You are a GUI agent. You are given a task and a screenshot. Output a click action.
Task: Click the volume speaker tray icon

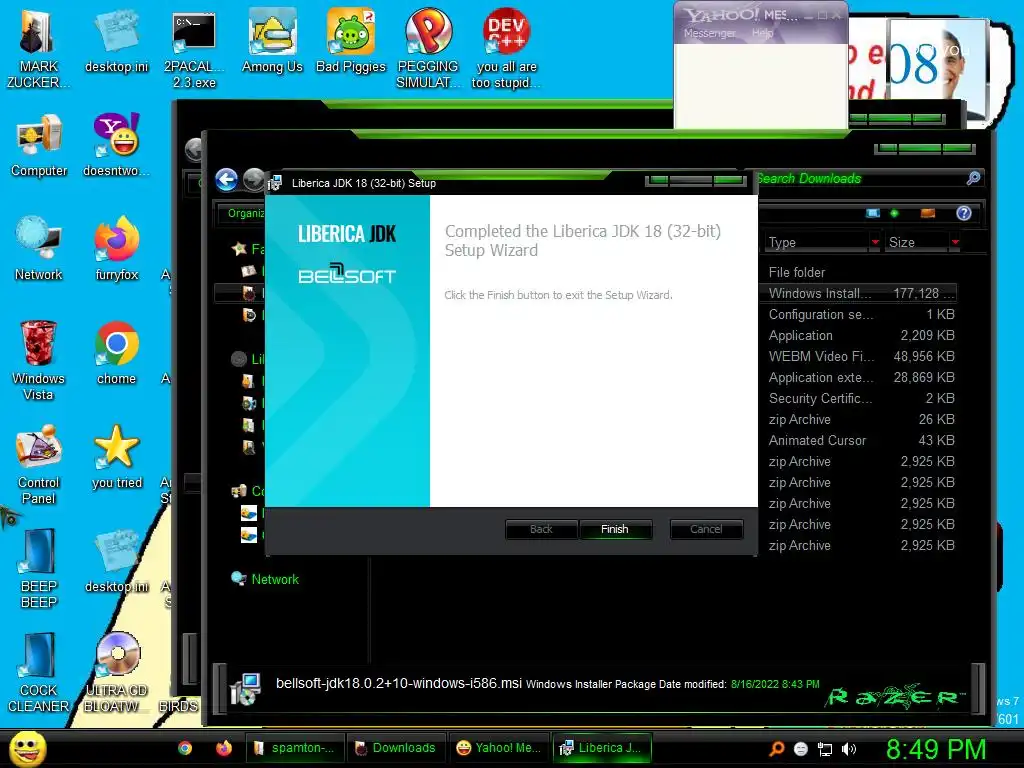[849, 749]
